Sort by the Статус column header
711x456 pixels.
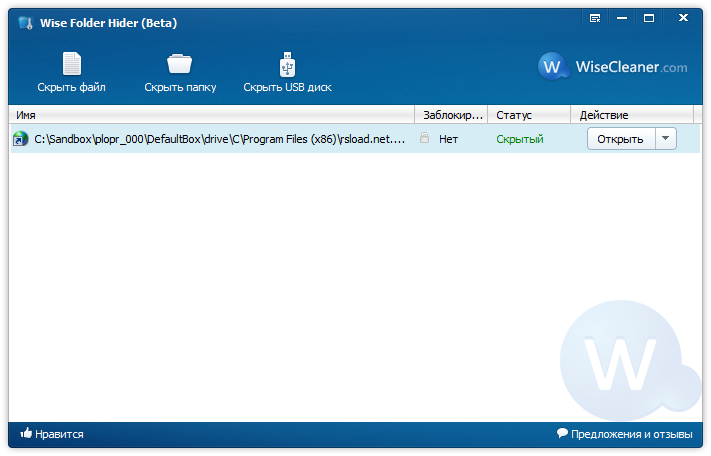point(529,115)
